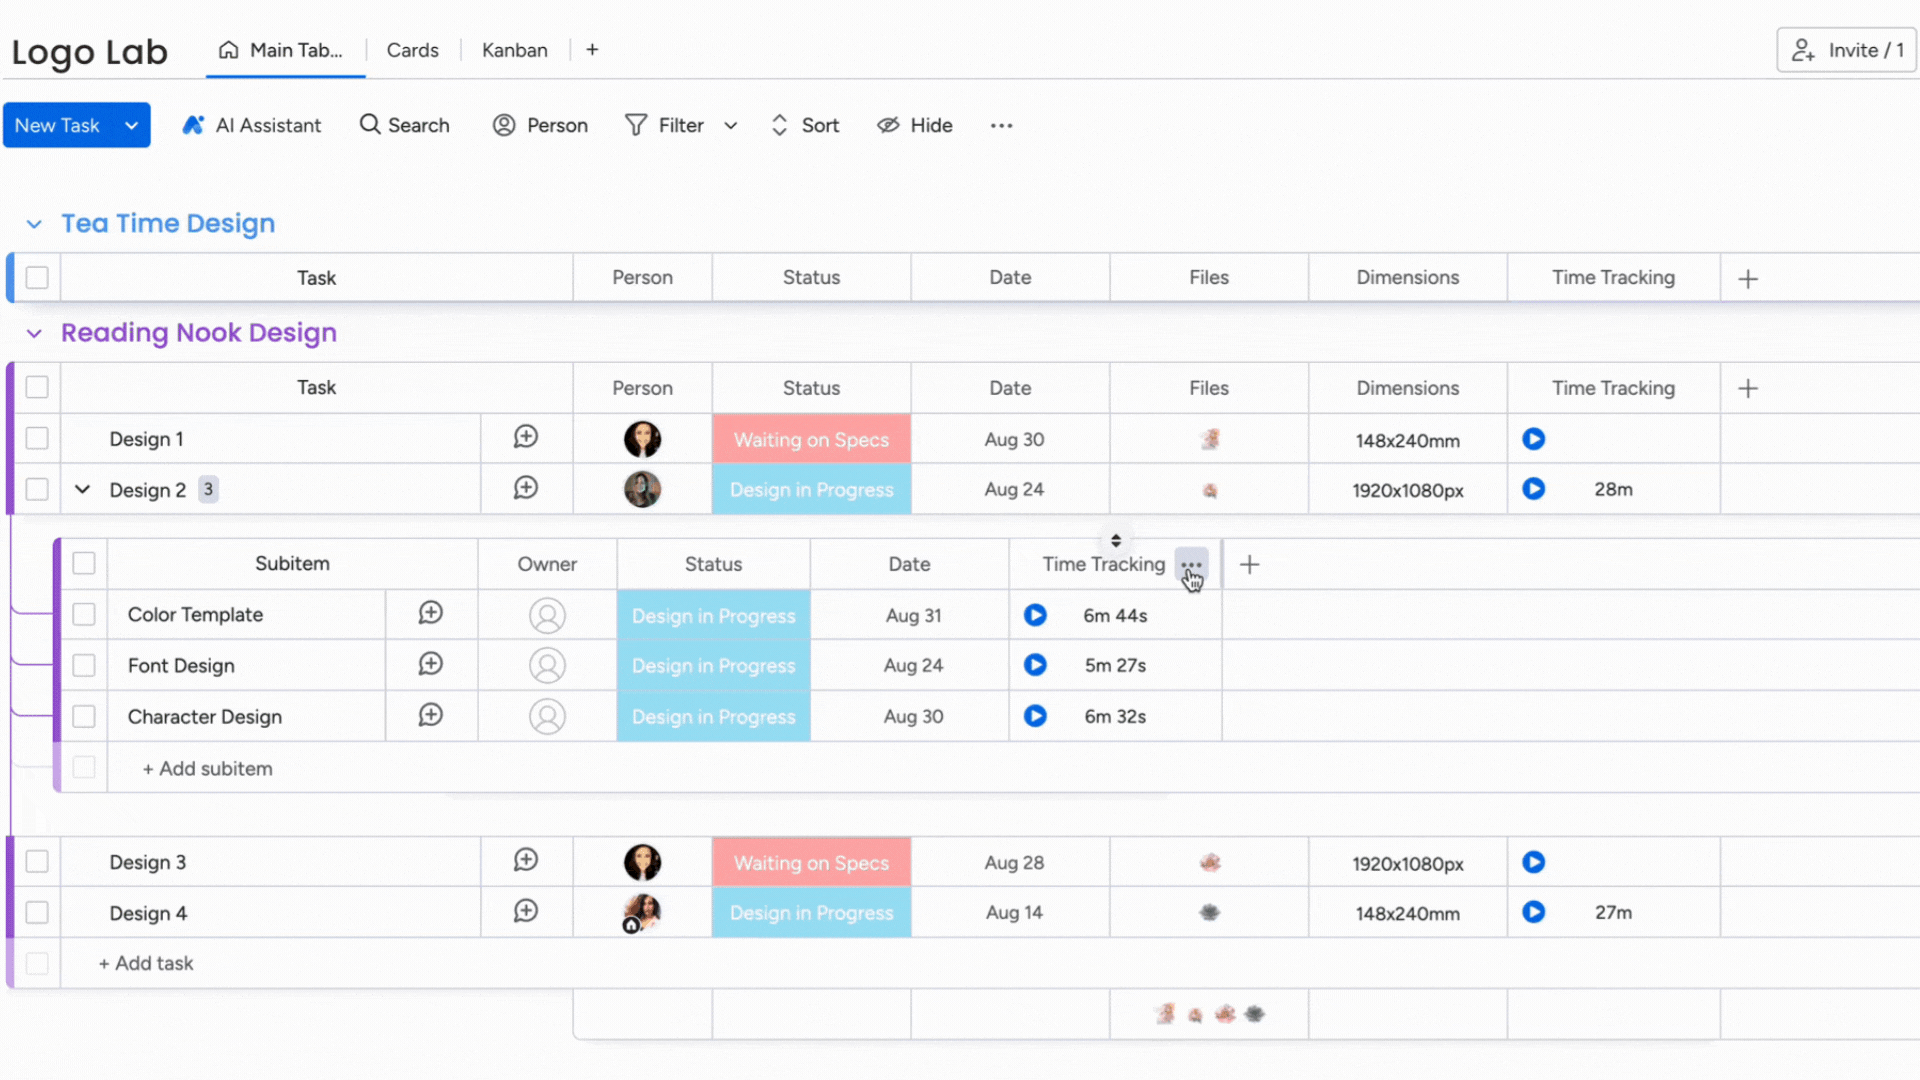This screenshot has height=1080, width=1920.
Task: Click the time tracking play icon for Character Design
Action: tap(1035, 716)
